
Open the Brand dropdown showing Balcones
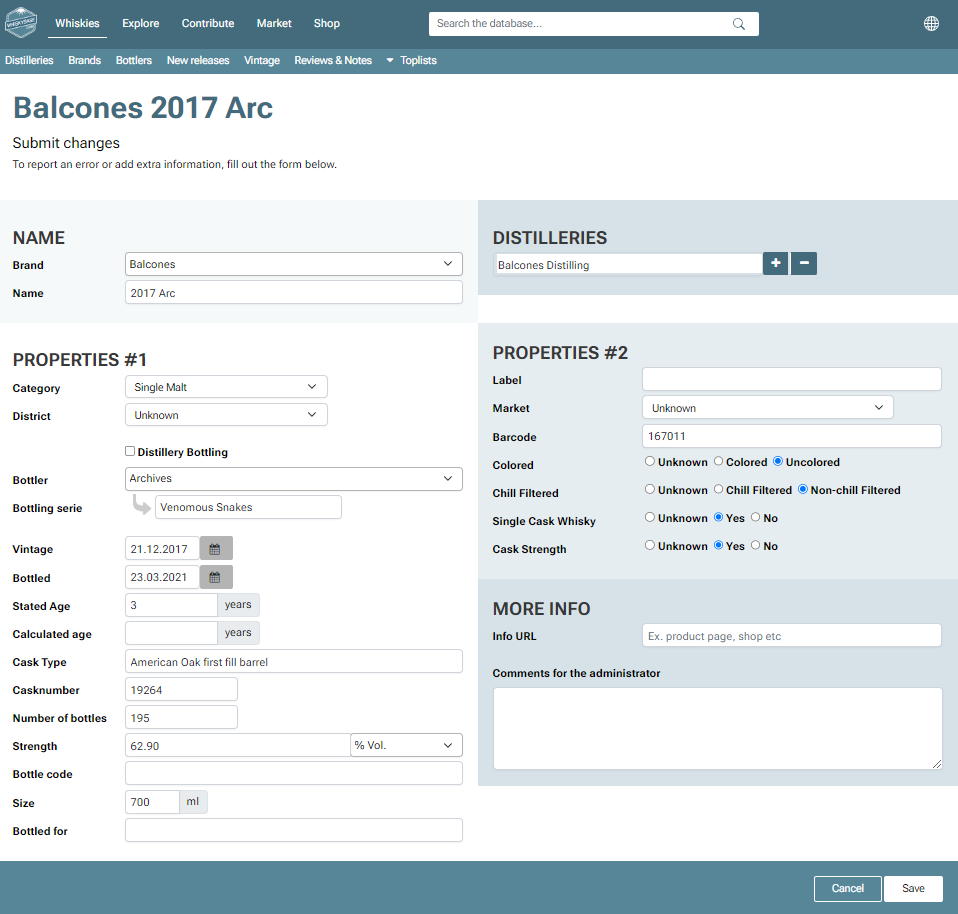[293, 264]
